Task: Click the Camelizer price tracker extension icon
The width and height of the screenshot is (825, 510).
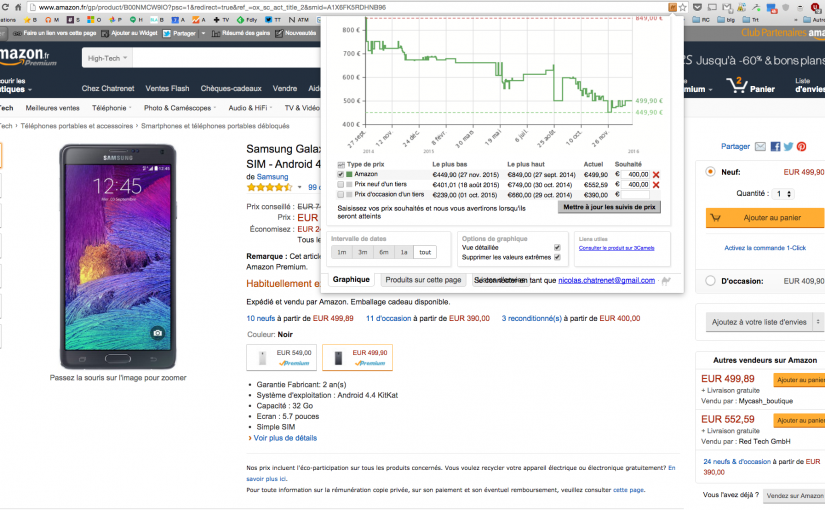Action: 672,7
